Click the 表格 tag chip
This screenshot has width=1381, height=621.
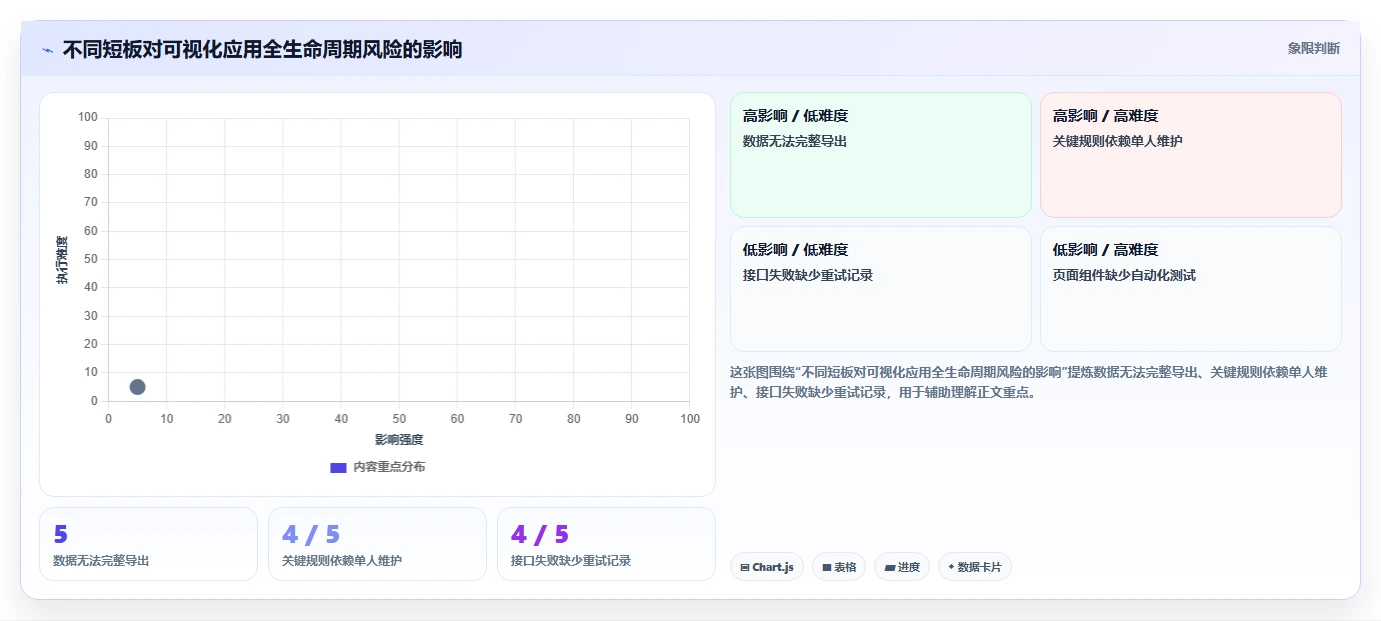[839, 567]
